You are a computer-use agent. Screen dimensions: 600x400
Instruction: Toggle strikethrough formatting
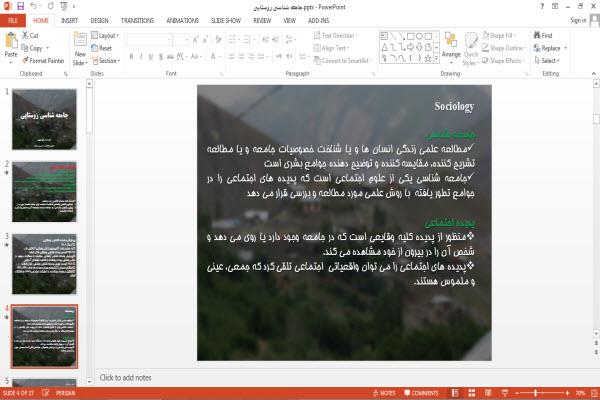(x=170, y=57)
